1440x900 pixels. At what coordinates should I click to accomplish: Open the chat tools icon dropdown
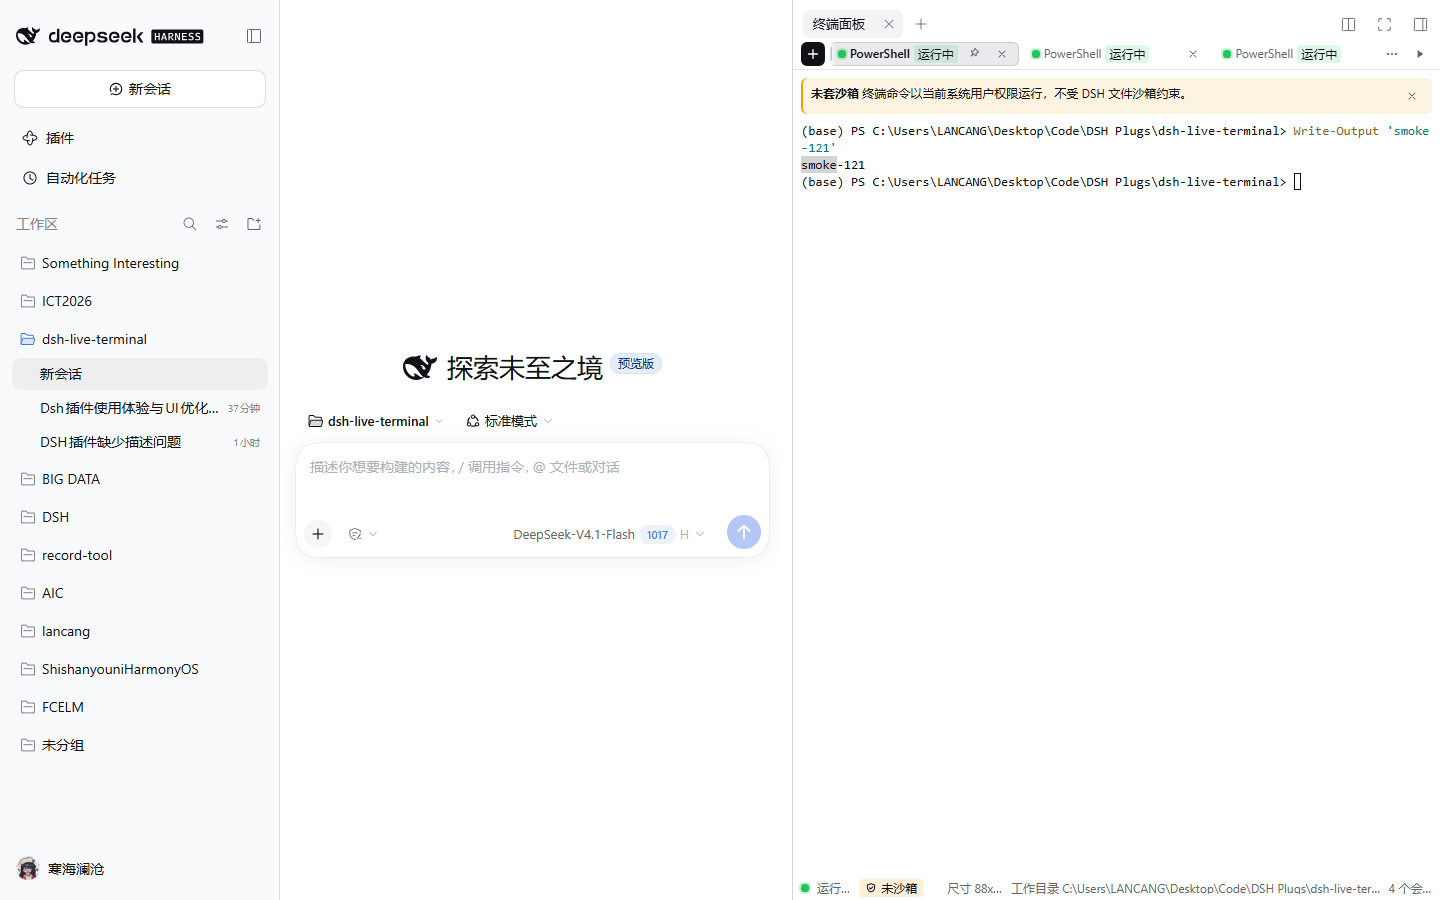pos(362,534)
